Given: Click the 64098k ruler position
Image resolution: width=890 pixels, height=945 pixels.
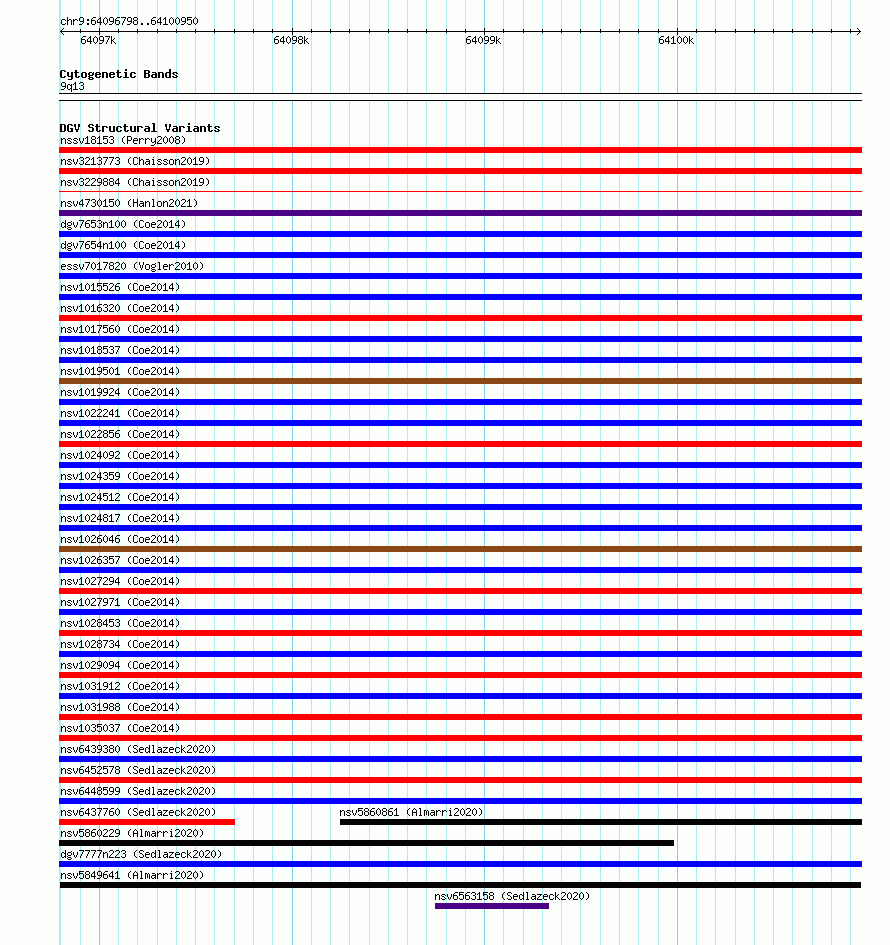Looking at the screenshot, I should [x=291, y=40].
